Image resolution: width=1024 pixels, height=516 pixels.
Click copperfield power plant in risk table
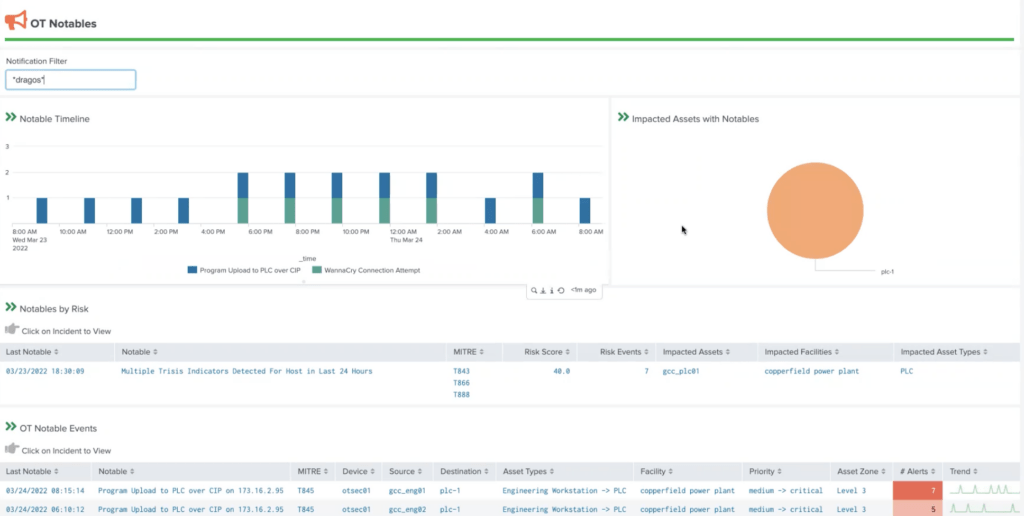811,371
